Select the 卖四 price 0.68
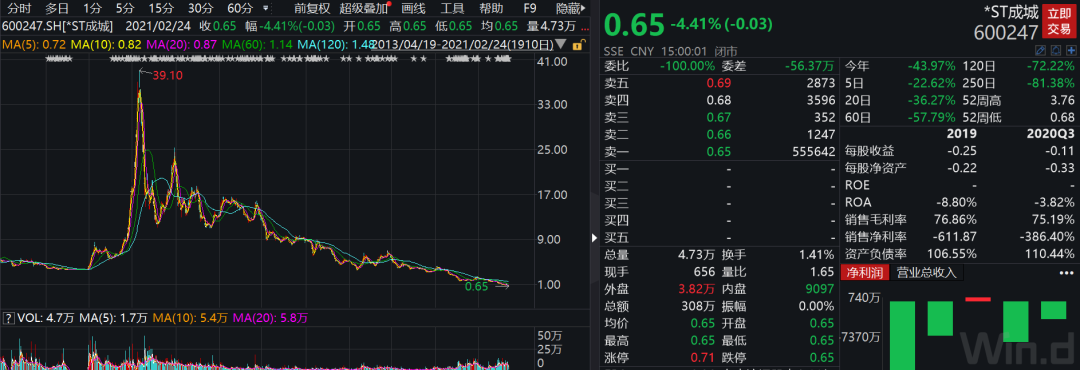The image size is (1080, 370). [x=720, y=100]
